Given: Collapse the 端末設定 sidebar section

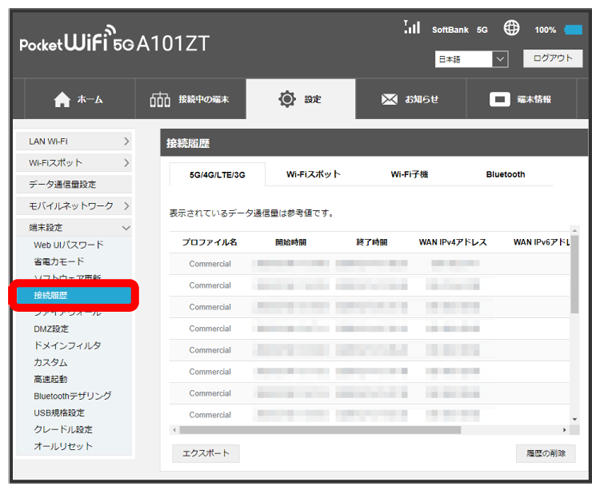Looking at the screenshot, I should click(74, 227).
